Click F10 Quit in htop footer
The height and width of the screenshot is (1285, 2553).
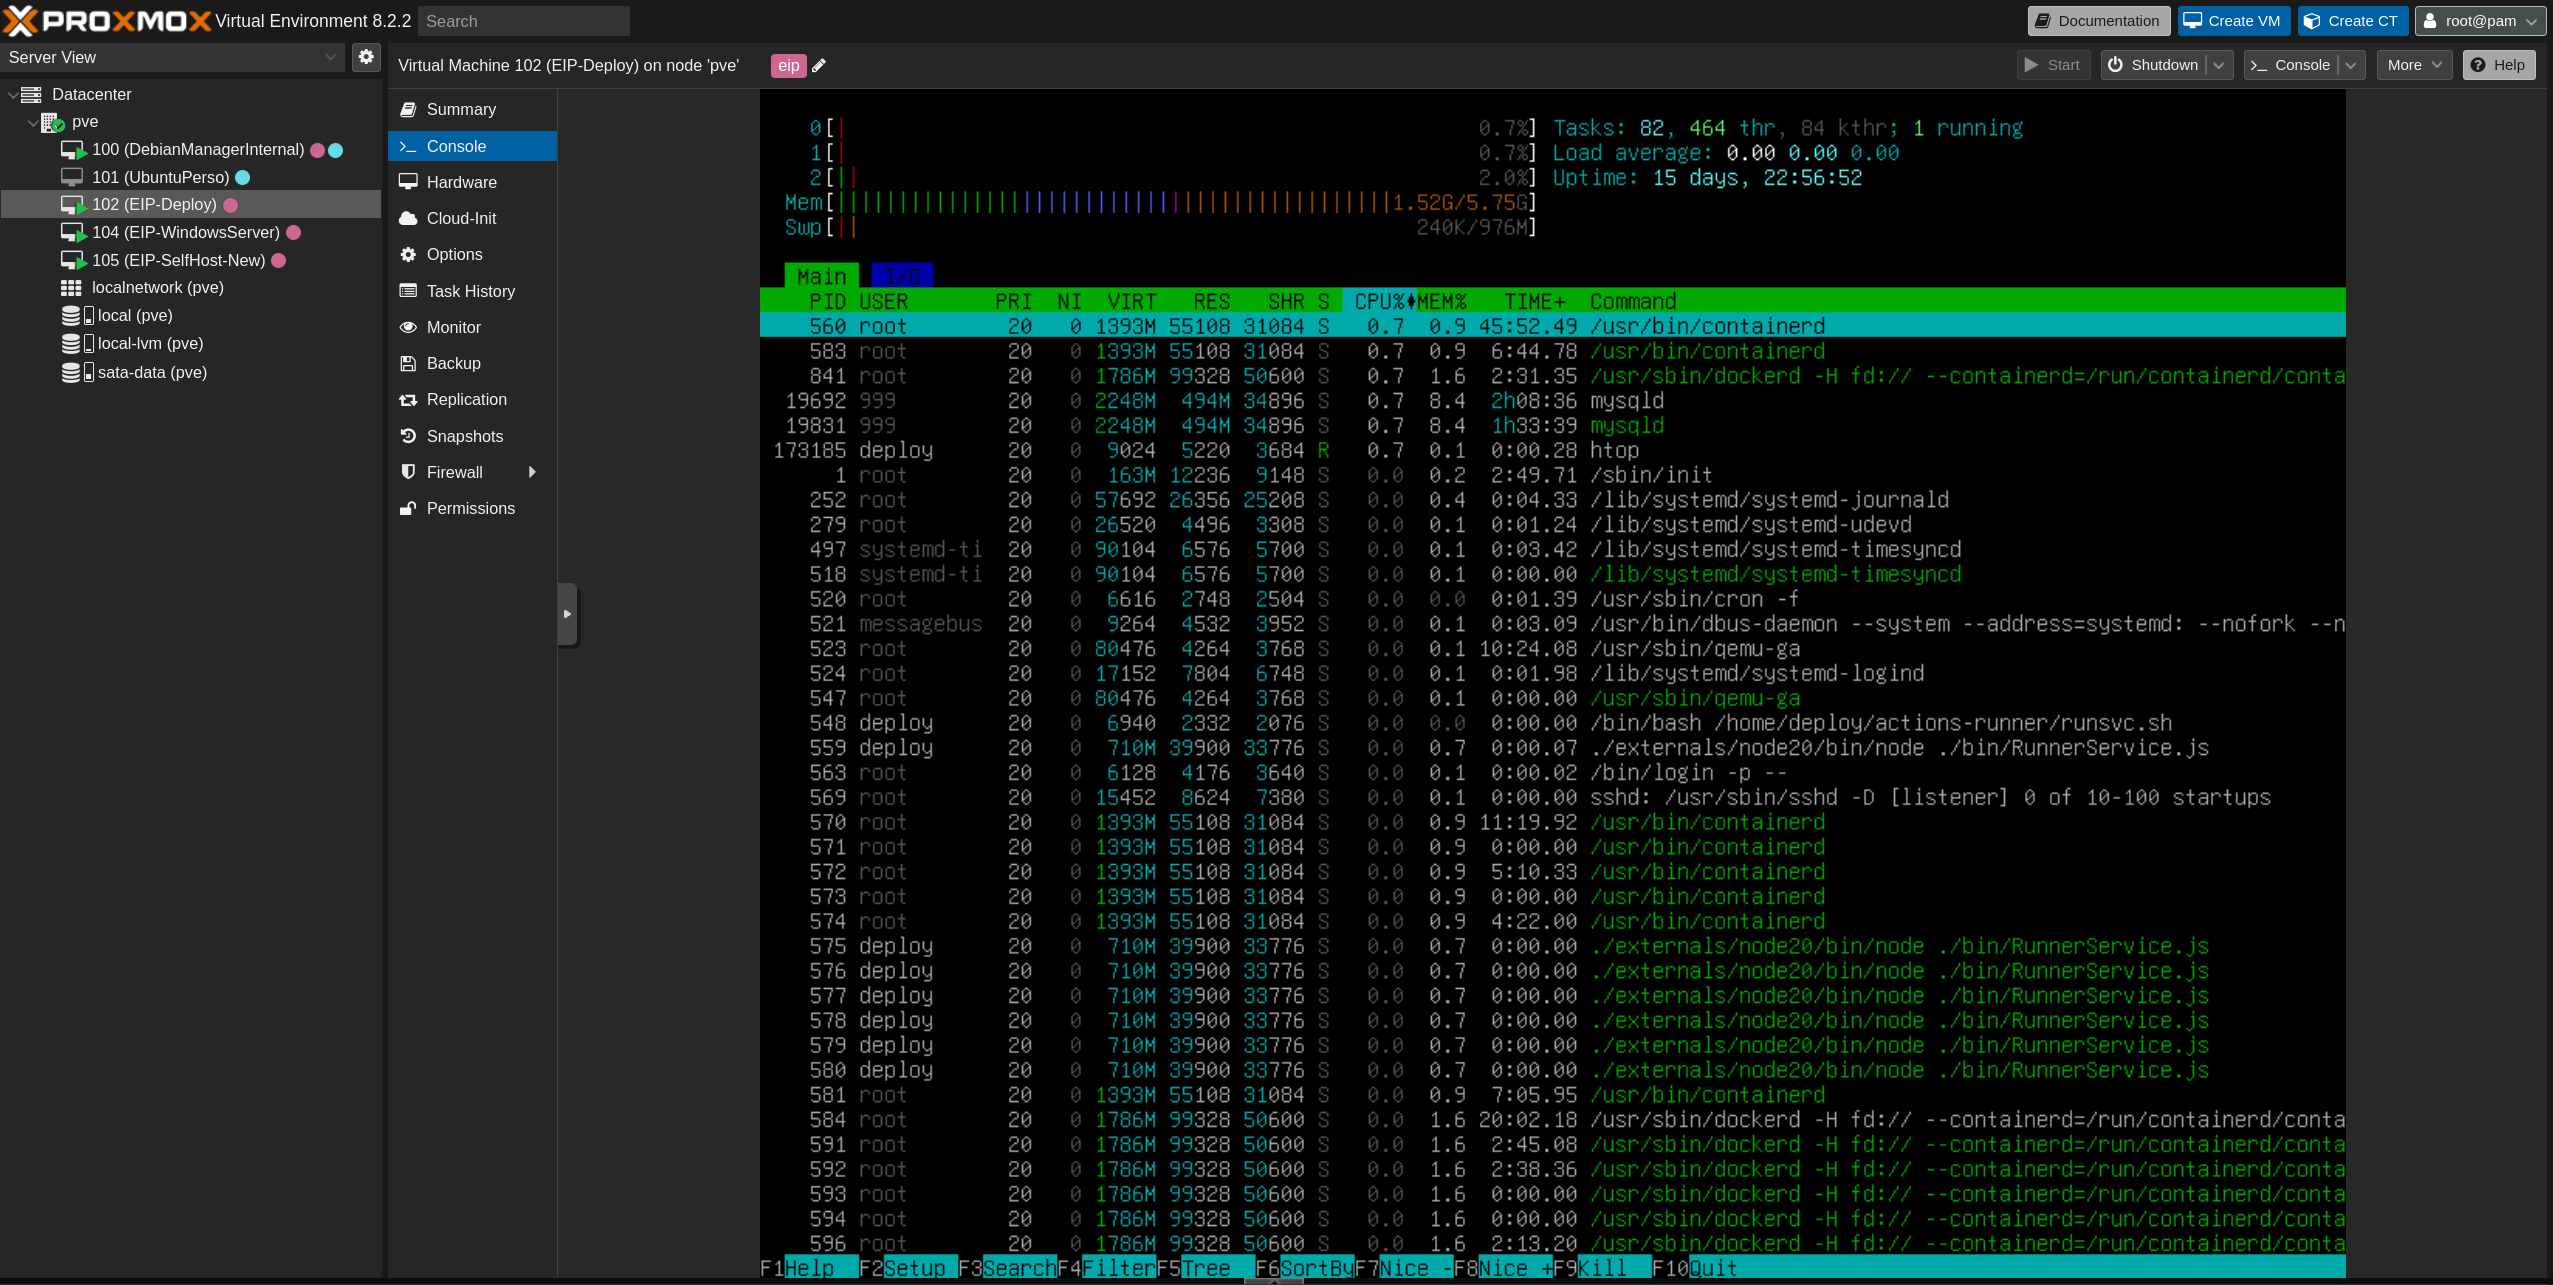coord(1694,1268)
